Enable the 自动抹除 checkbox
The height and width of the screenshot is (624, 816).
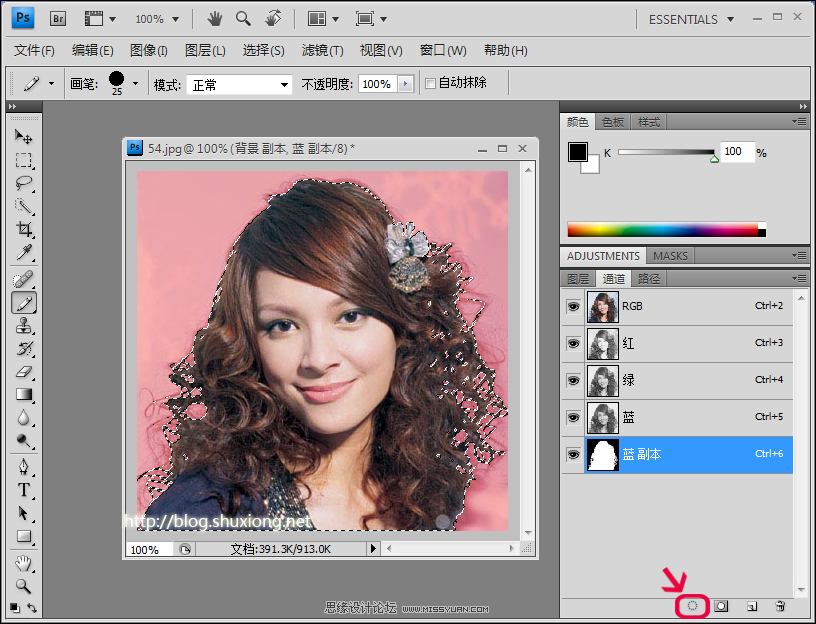click(430, 83)
